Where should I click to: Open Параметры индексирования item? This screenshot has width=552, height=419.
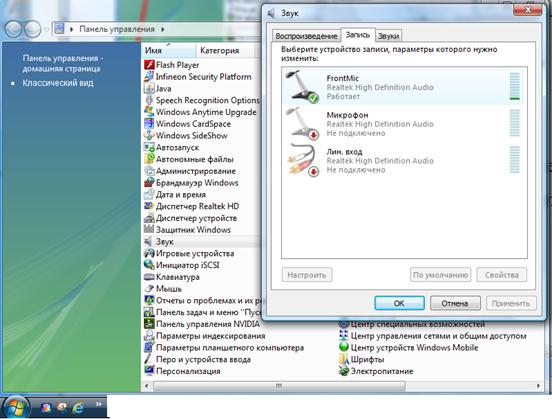[205, 336]
